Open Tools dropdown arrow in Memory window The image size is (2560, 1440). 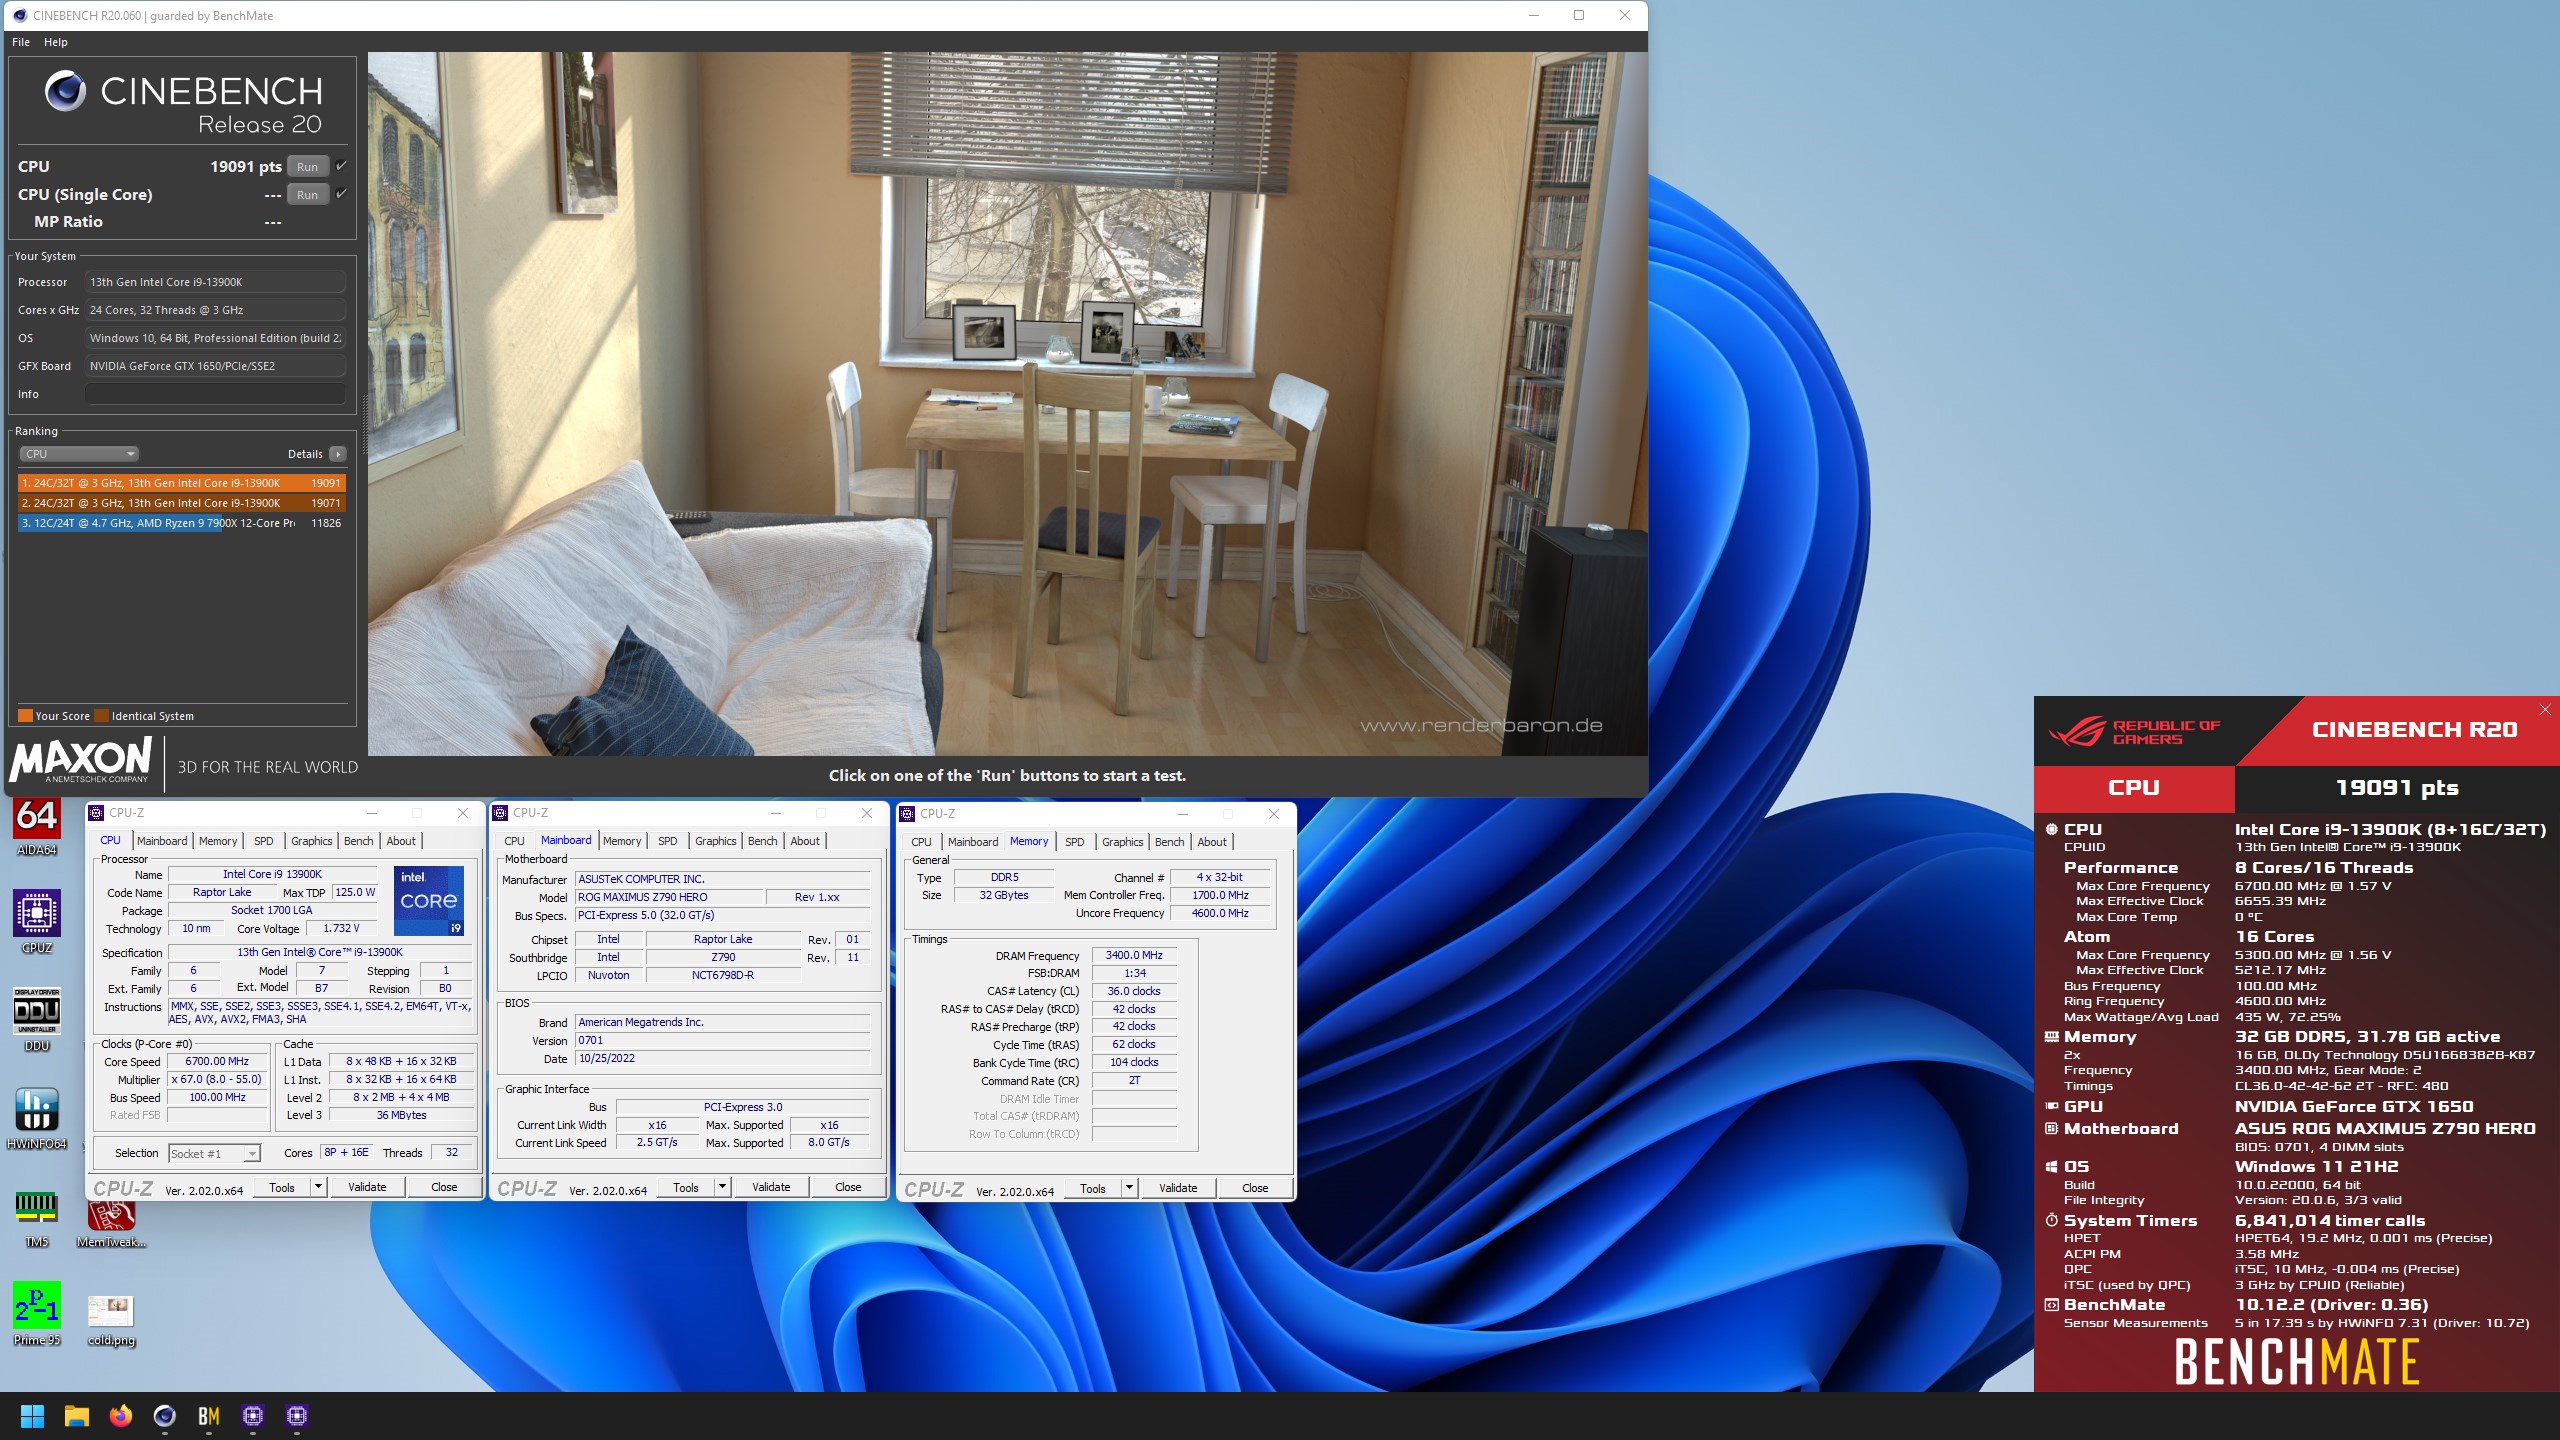pos(1129,1189)
